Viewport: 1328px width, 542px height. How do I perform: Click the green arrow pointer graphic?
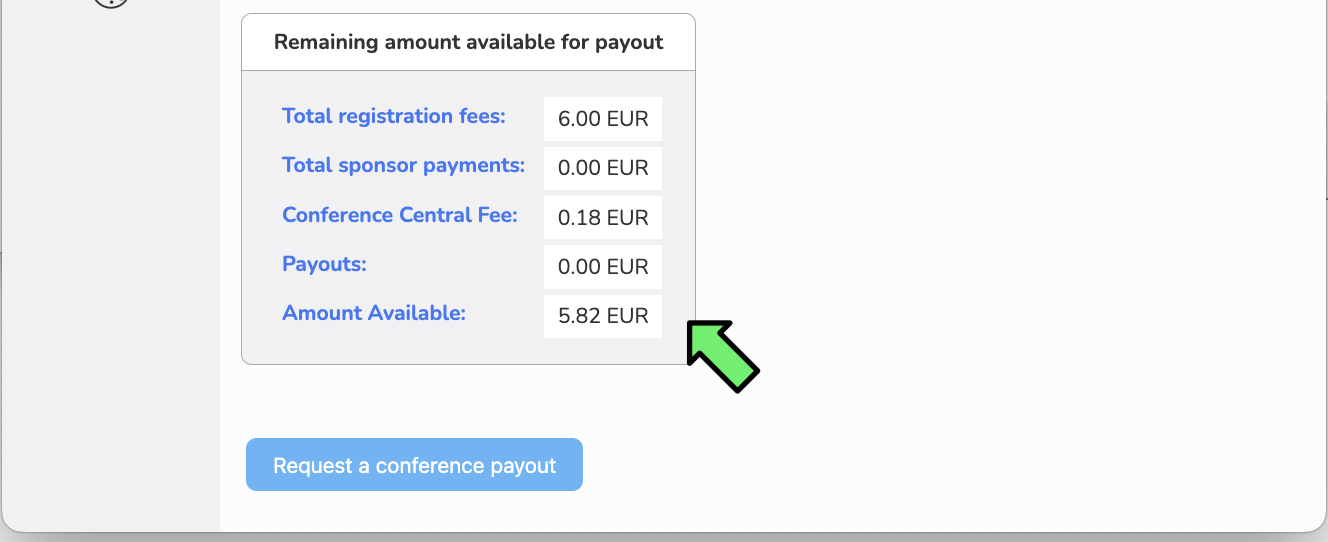[x=723, y=356]
